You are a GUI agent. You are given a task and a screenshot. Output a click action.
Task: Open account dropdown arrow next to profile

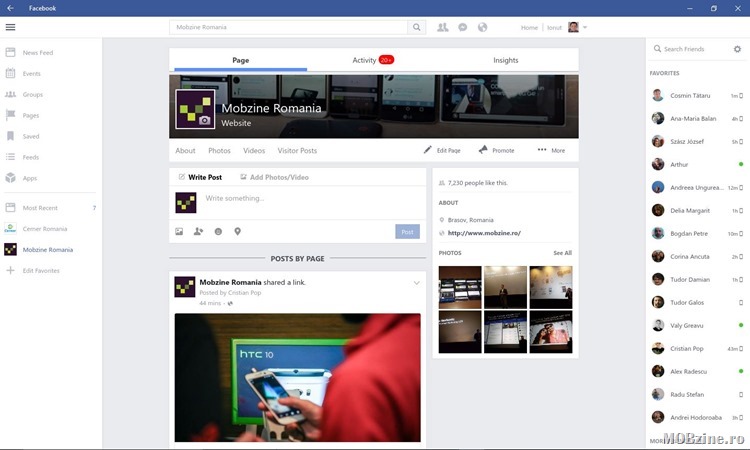[585, 27]
